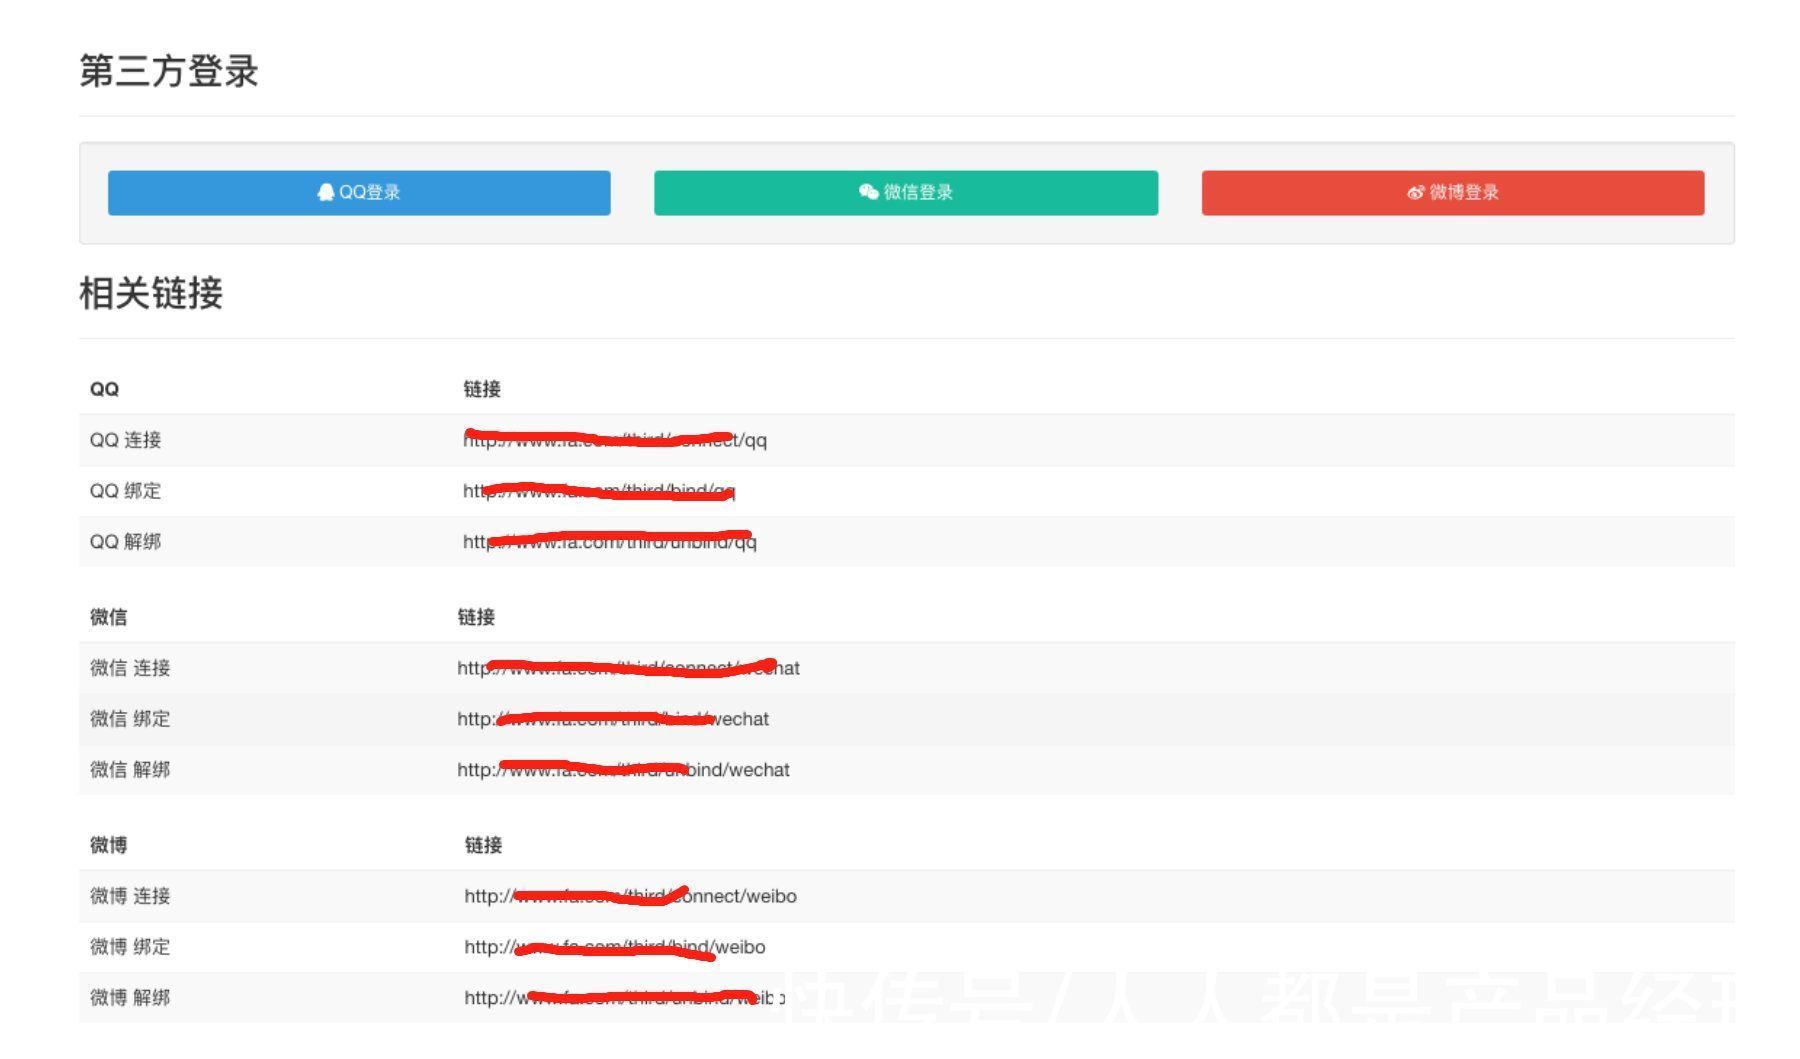Click the '微博' table header
Image resolution: width=1800 pixels, height=1059 pixels.
(x=108, y=845)
